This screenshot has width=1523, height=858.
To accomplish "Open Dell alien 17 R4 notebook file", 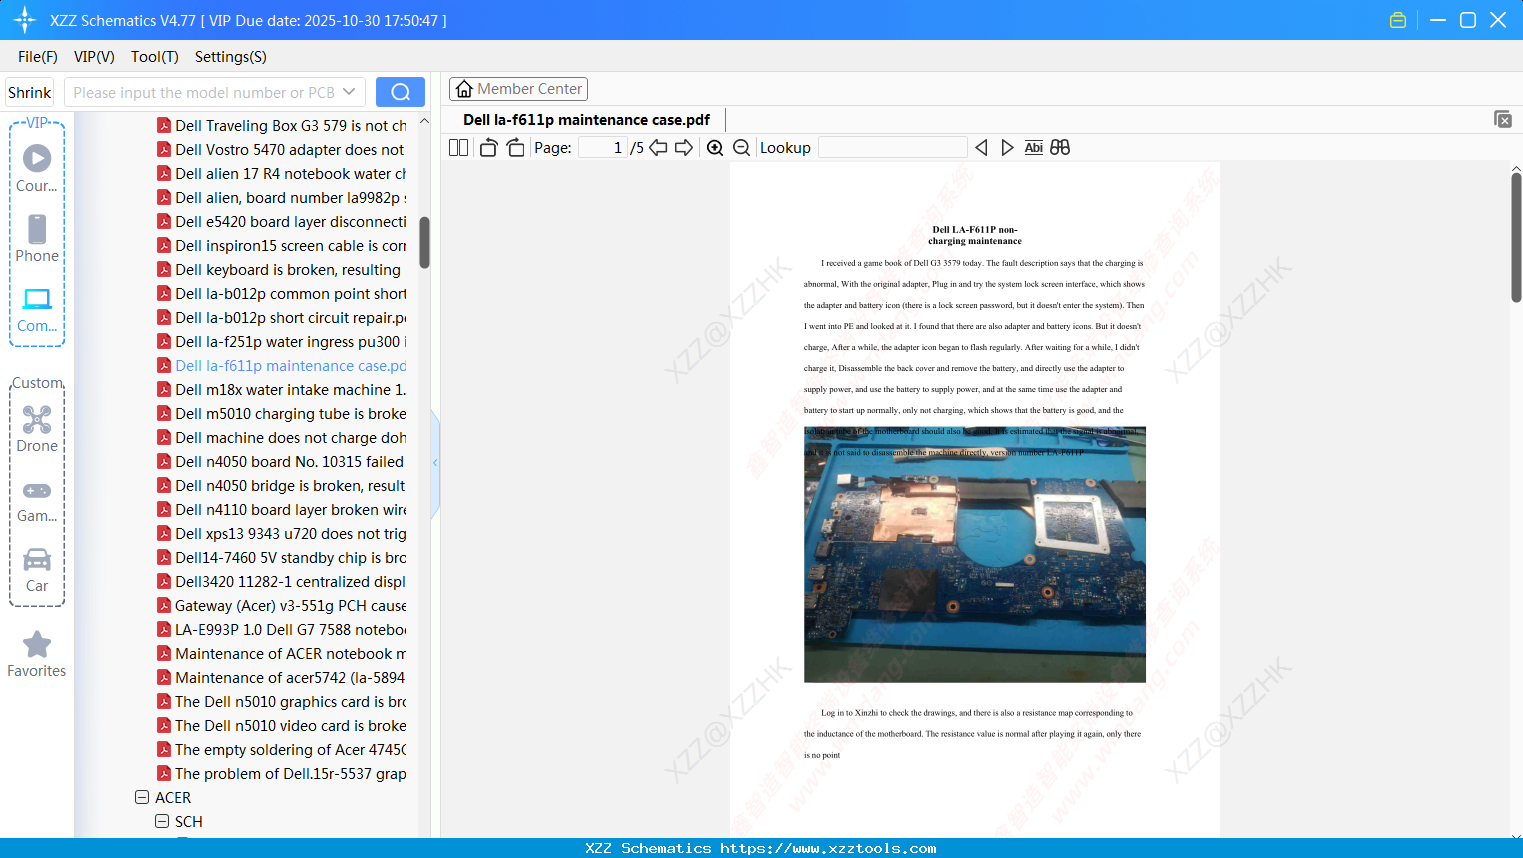I will click(282, 174).
